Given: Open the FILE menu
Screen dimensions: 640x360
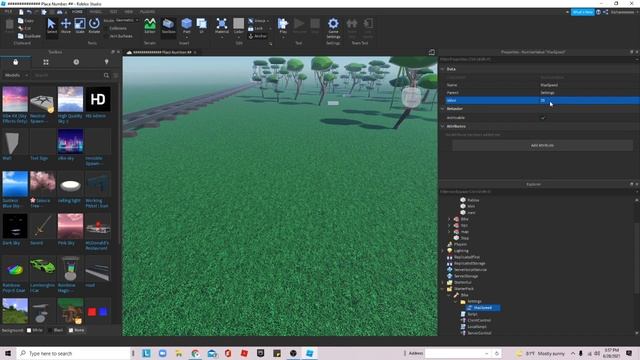Looking at the screenshot, I should 8,12.
